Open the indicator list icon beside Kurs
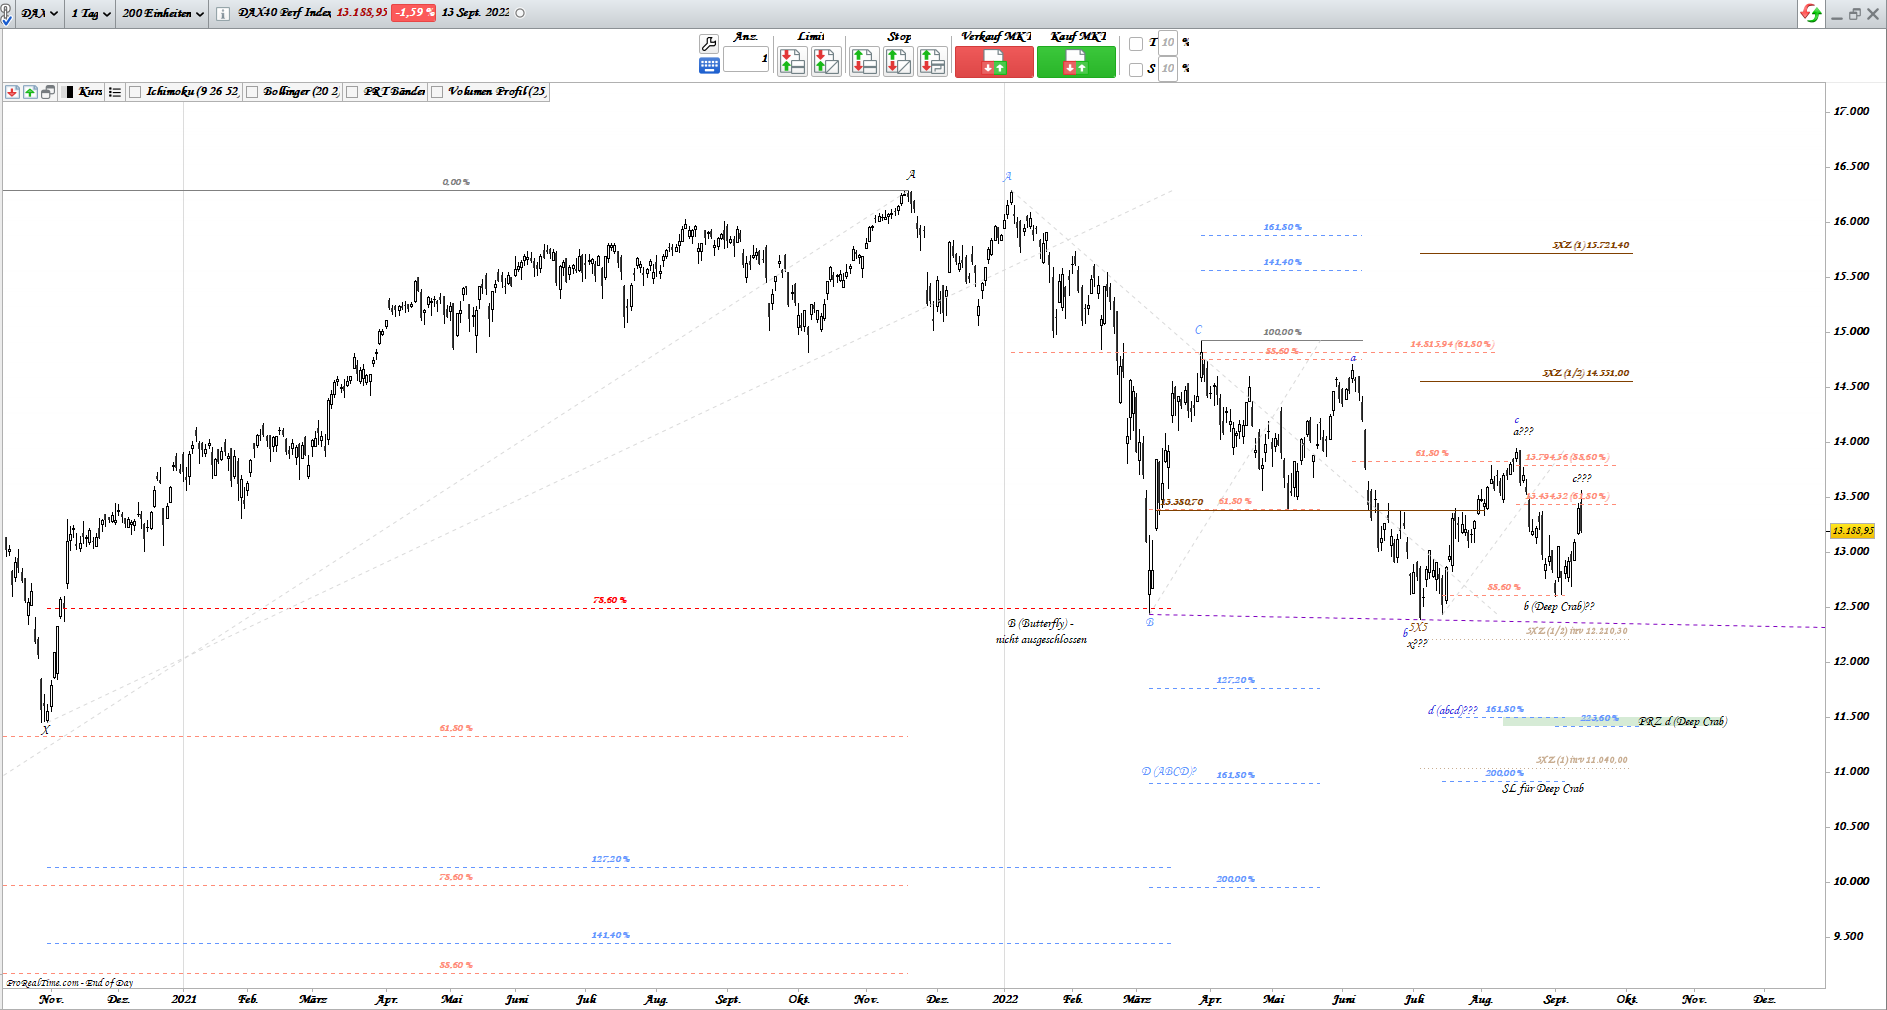Viewport: 1887px width, 1010px height. coord(115,92)
